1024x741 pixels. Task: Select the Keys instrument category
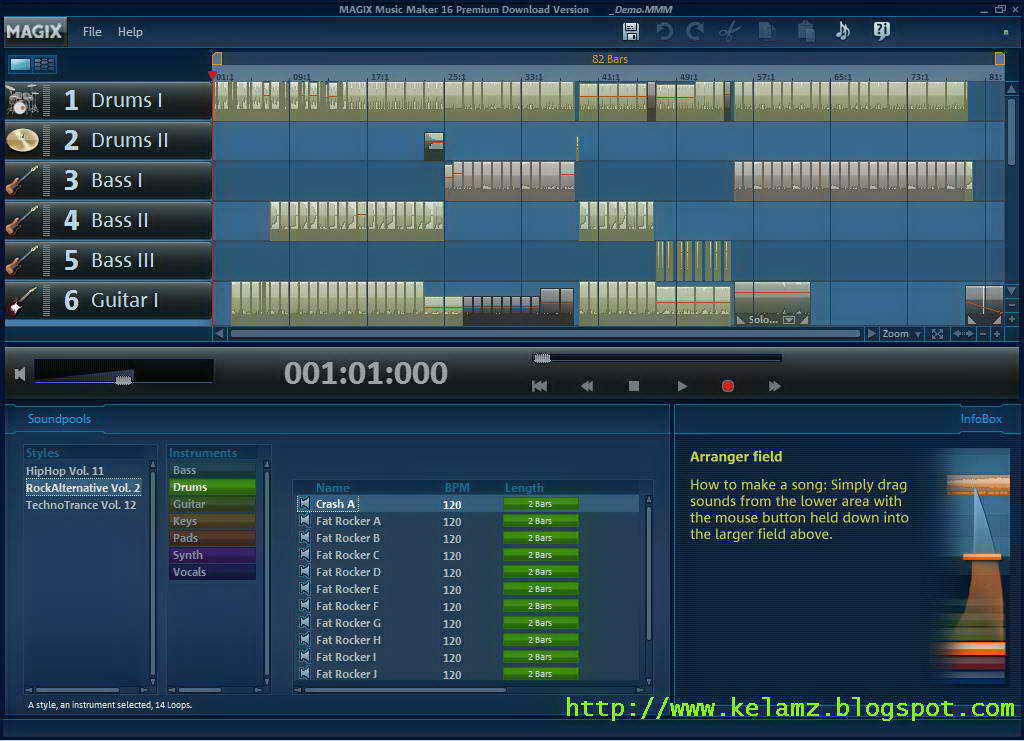pyautogui.click(x=212, y=521)
